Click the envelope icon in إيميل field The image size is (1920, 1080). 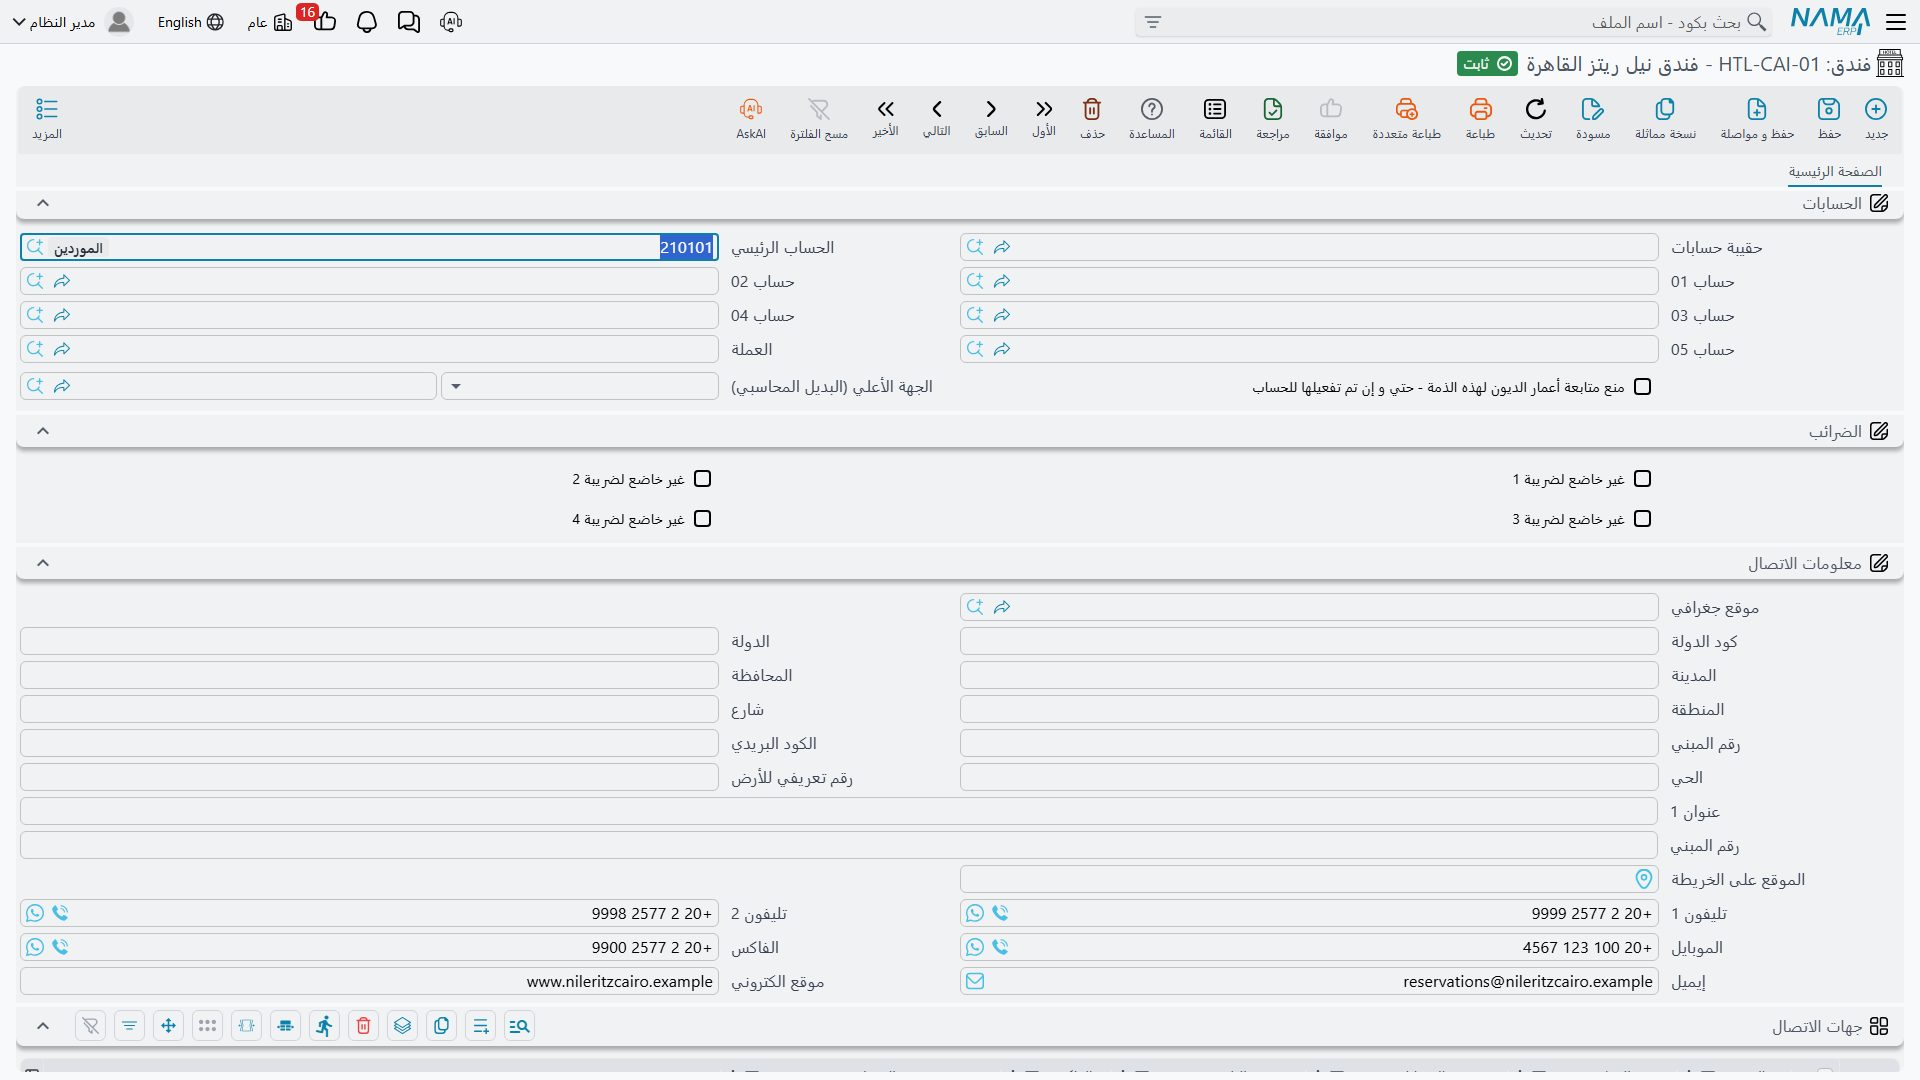click(x=975, y=981)
